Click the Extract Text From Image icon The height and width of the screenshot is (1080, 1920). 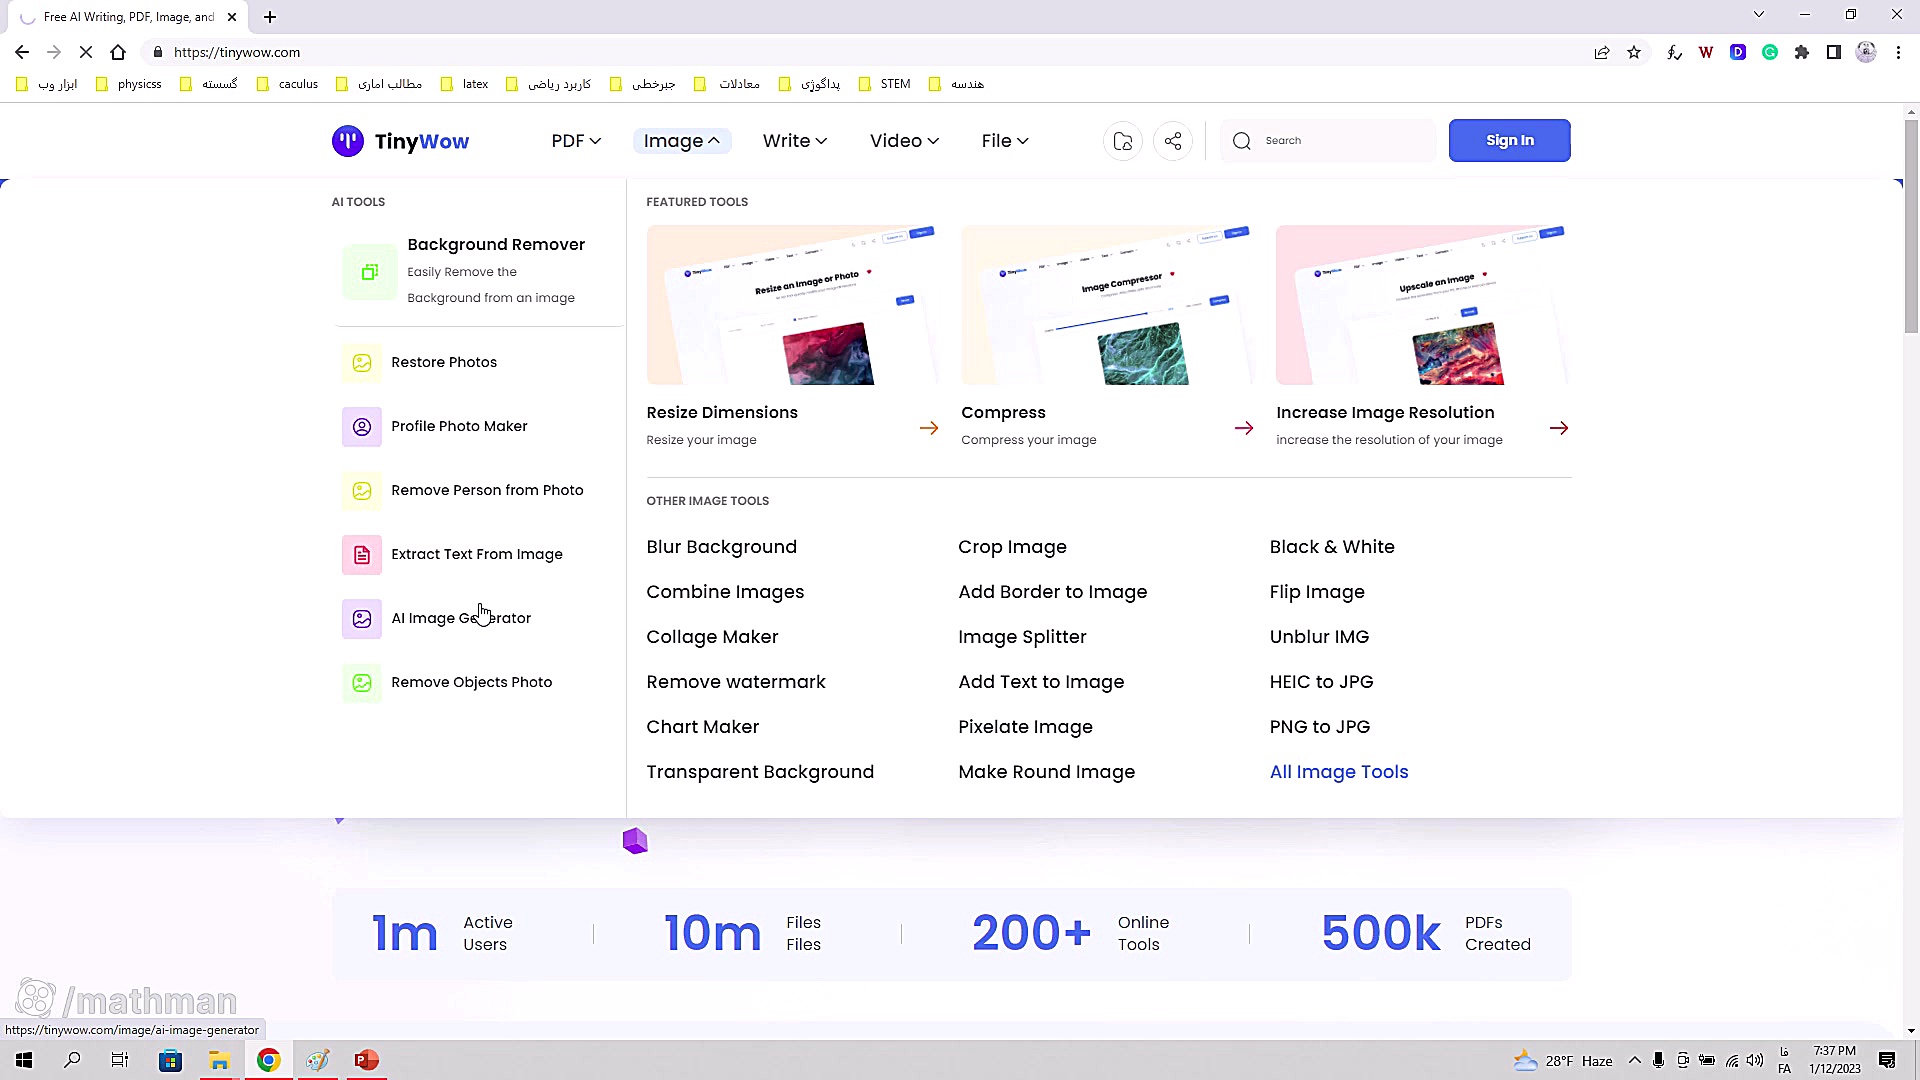362,555
